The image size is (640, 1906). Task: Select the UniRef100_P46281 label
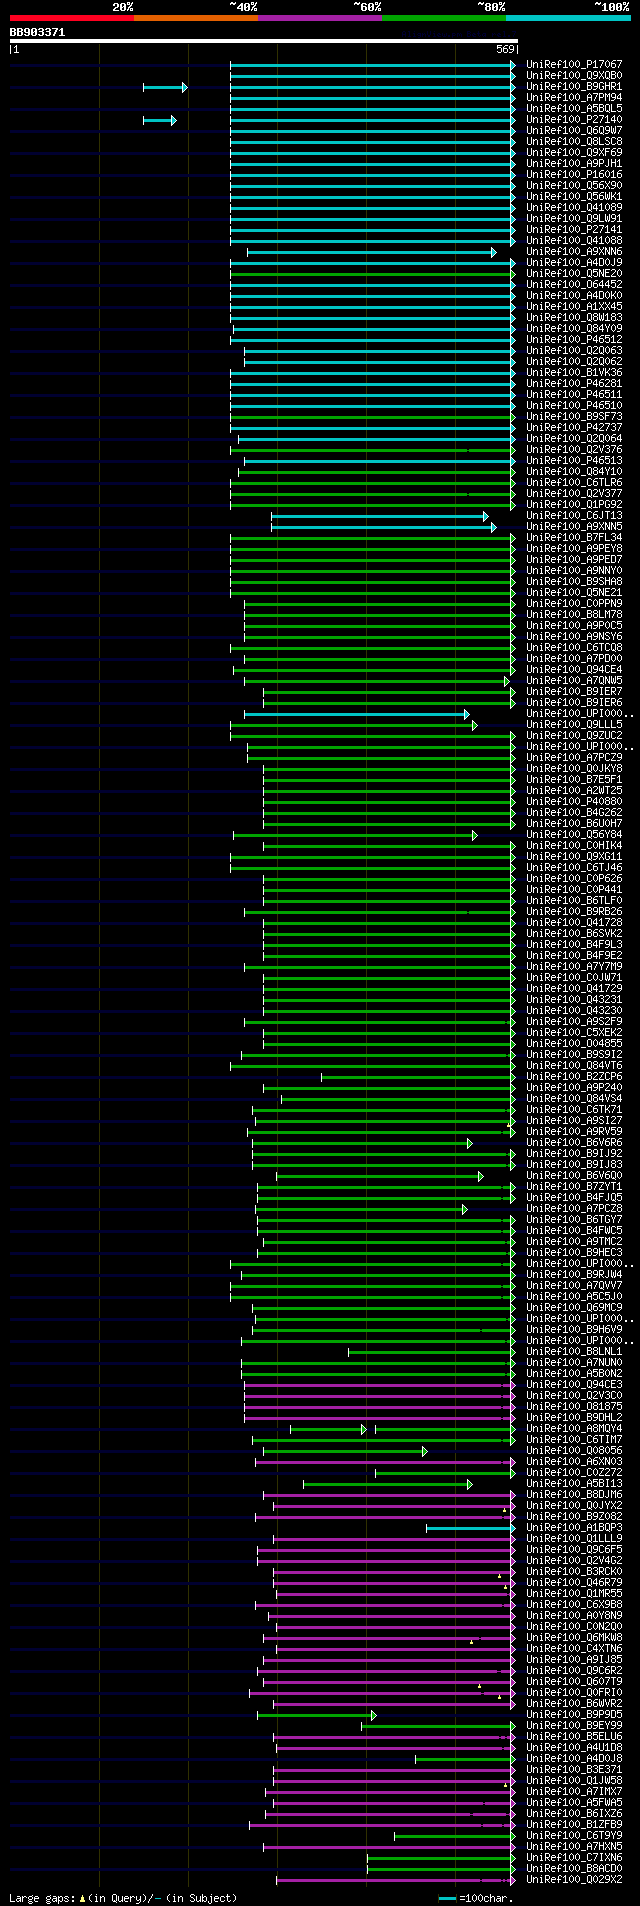[x=574, y=383]
